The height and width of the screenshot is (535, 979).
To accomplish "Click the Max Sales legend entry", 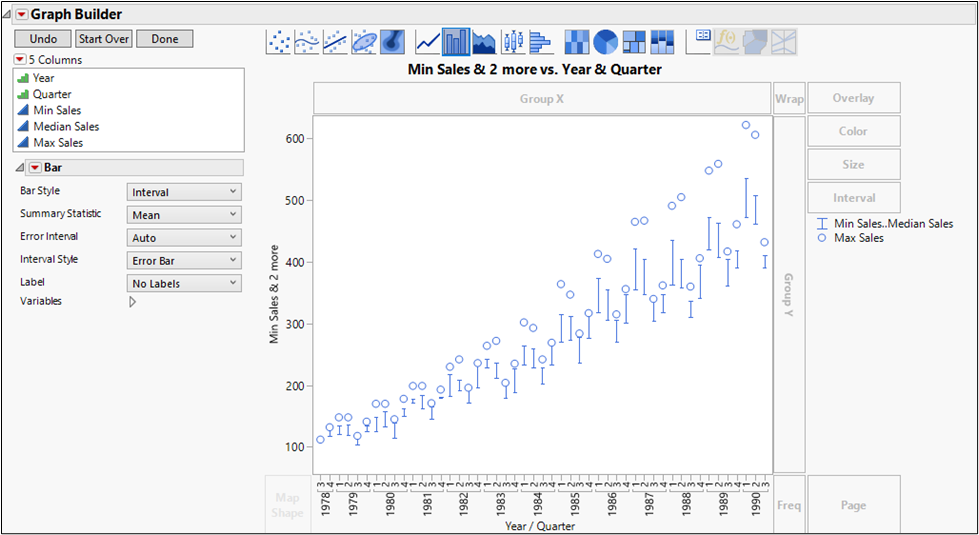I will pos(850,238).
